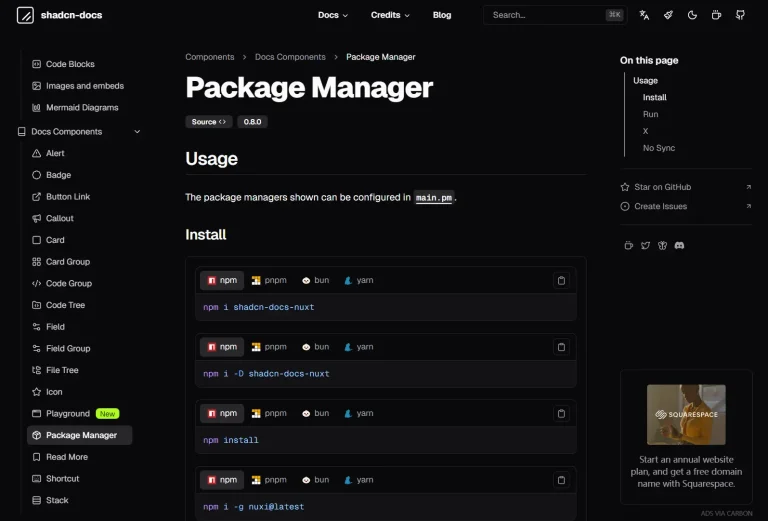Click the theme customizer paintbrush icon
Viewport: 768px width, 521px height.
(x=668, y=15)
